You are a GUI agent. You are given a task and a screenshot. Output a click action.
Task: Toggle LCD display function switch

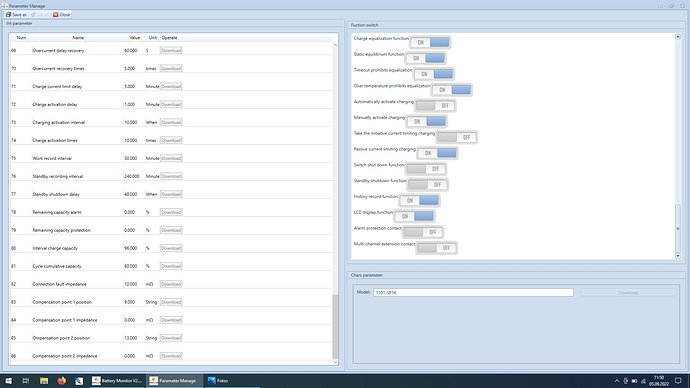415,216
